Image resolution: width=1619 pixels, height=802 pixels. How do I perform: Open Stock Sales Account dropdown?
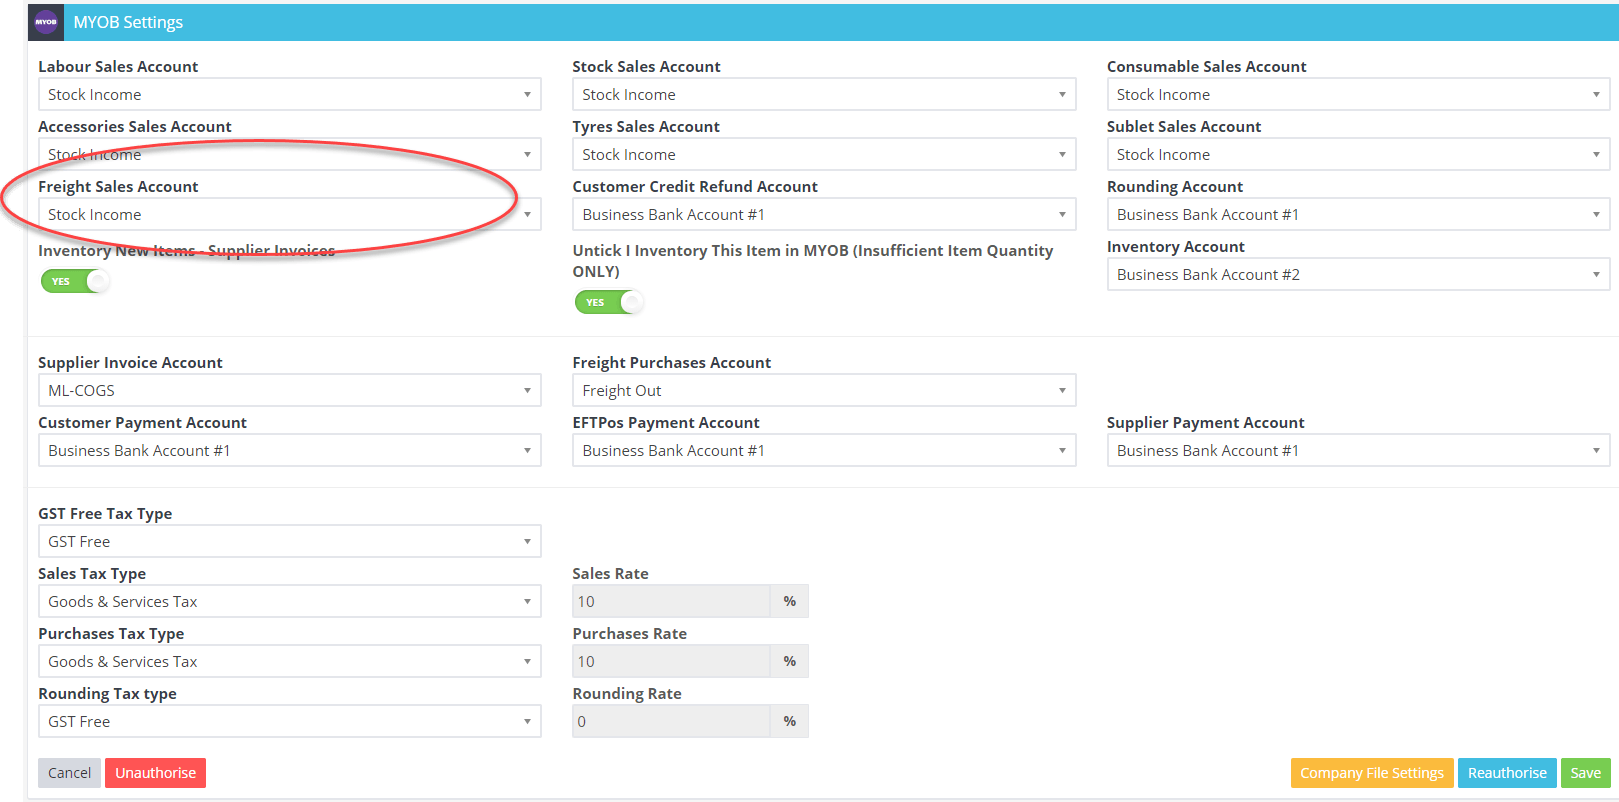tap(824, 94)
